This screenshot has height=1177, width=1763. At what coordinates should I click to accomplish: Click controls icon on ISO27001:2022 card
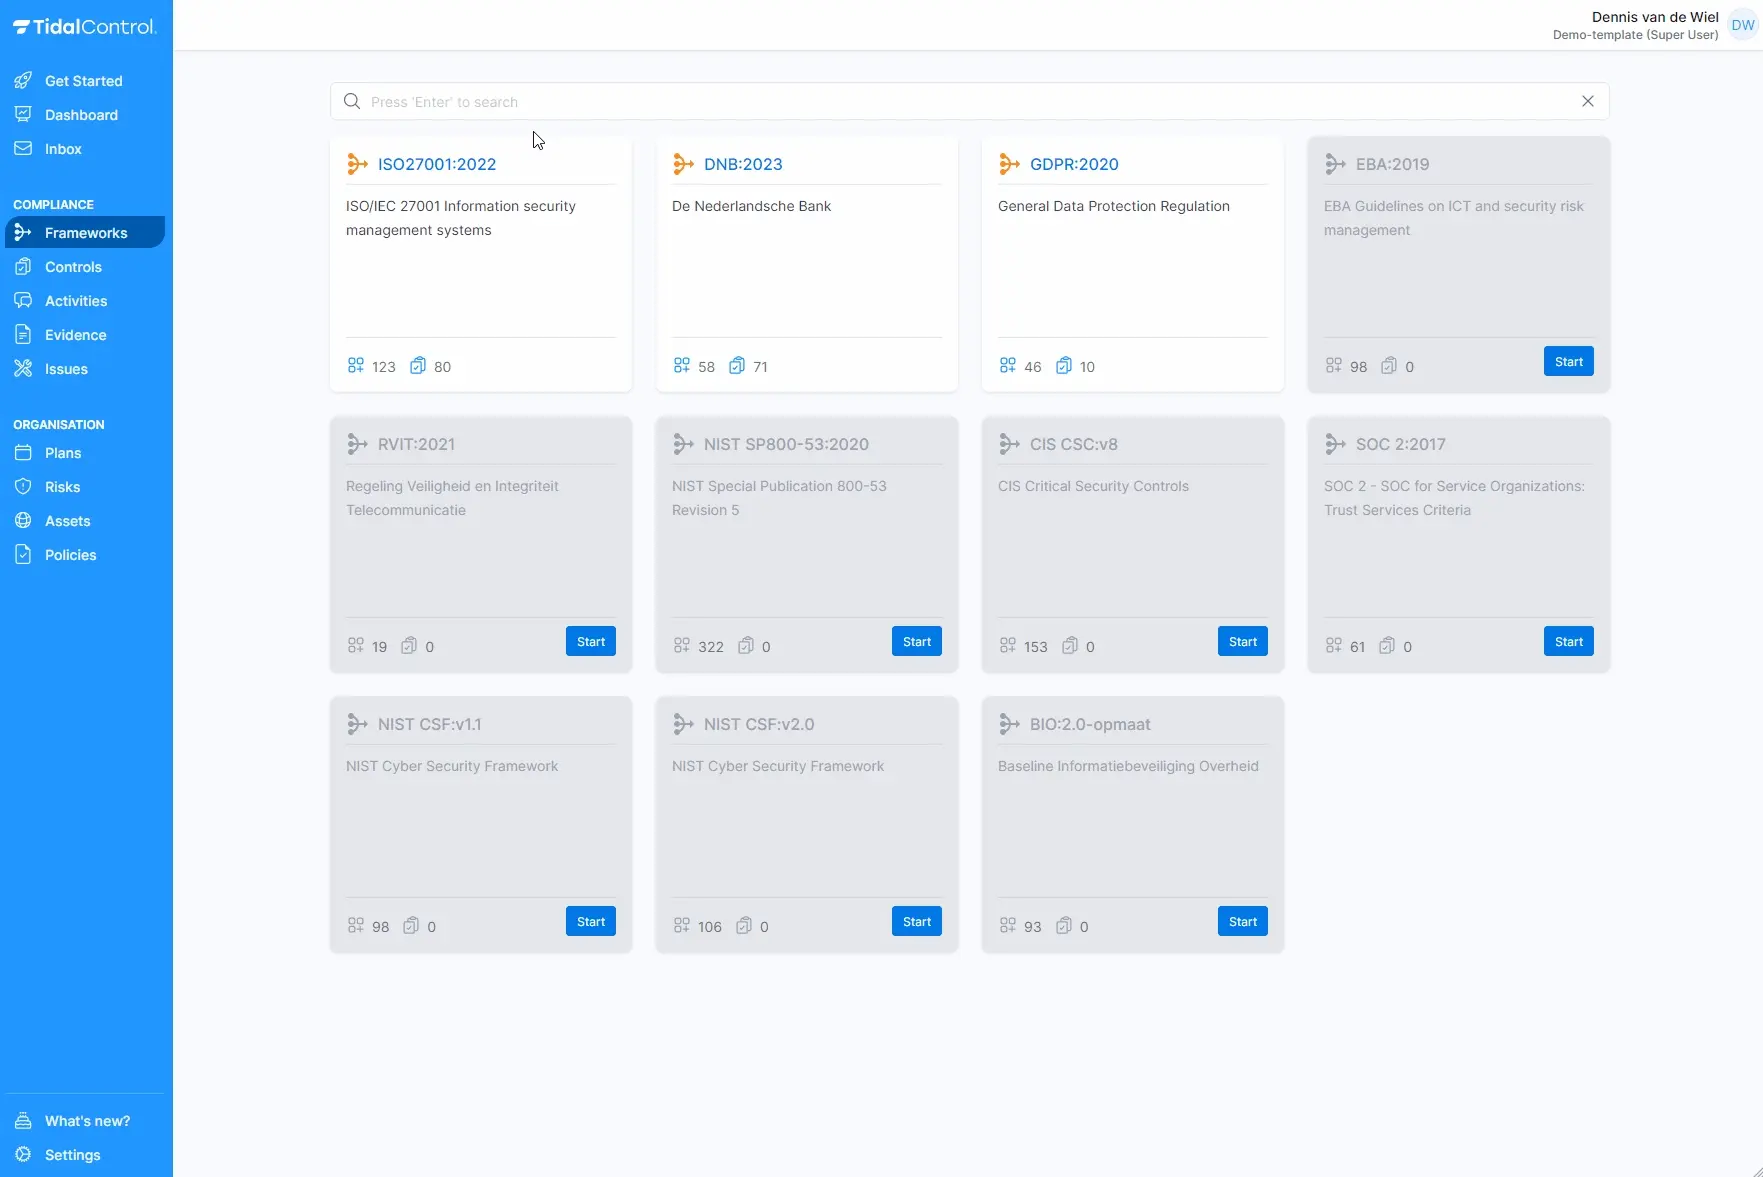pyautogui.click(x=418, y=366)
